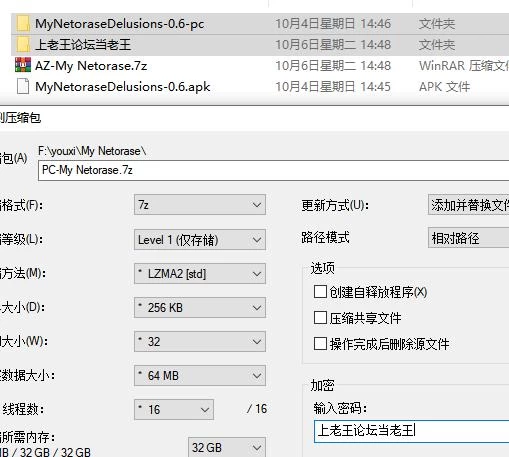Click the blank file icon of MyNetoraseDelusions-0.6.apk
The height and width of the screenshot is (457, 509).
pyautogui.click(x=23, y=87)
